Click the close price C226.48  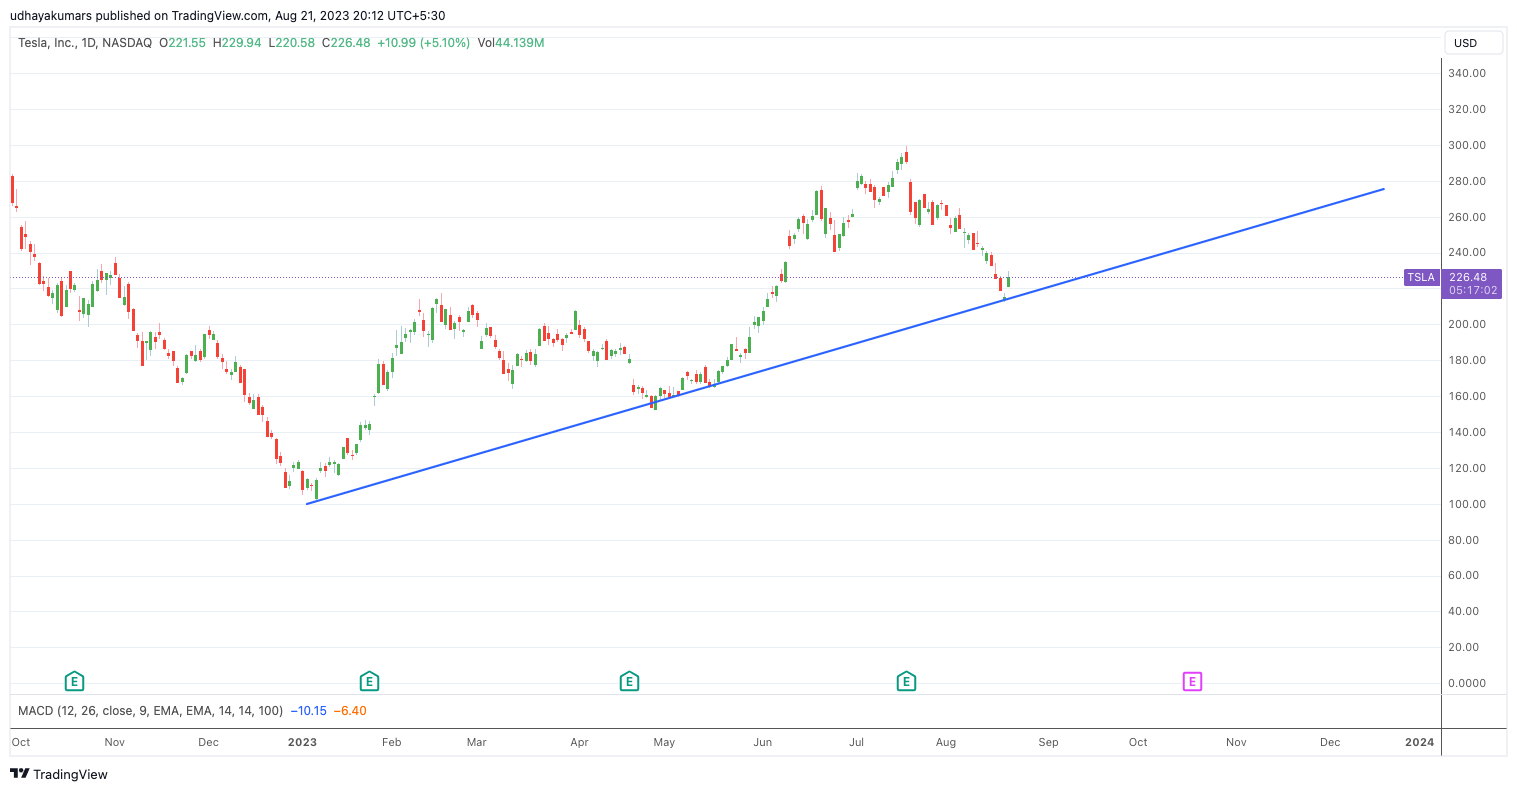(x=346, y=43)
